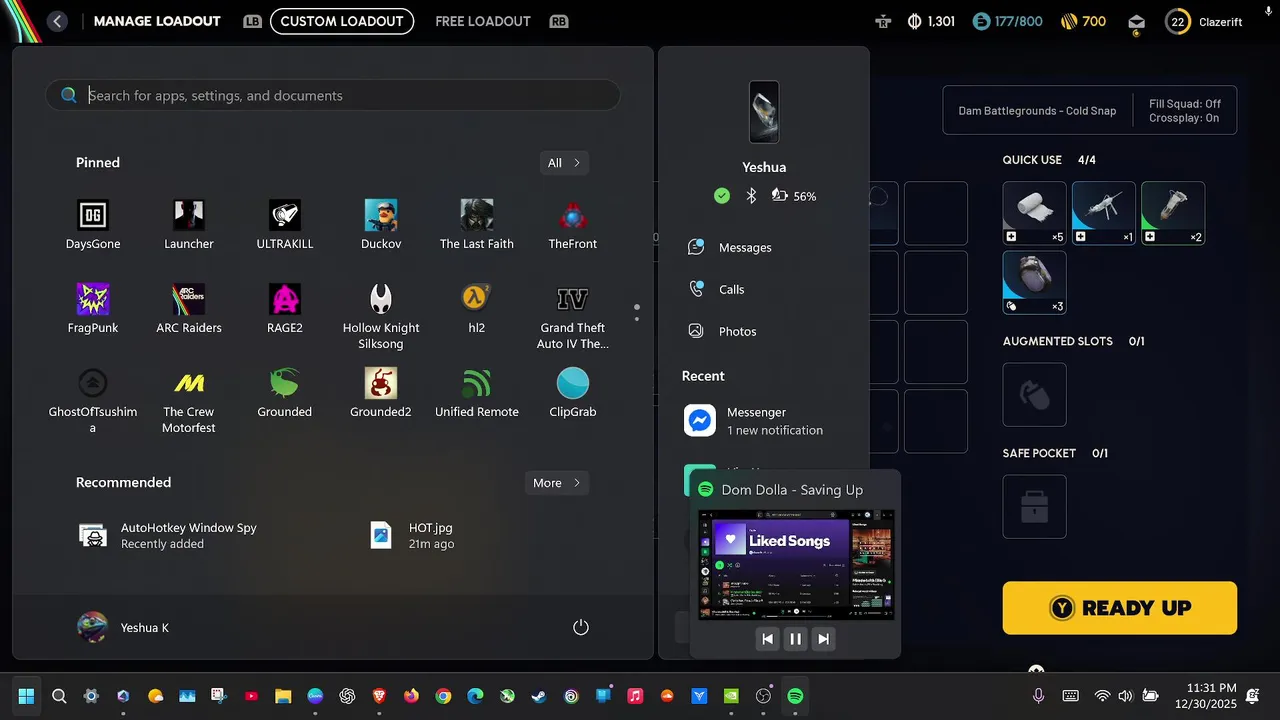1280x720 pixels.
Task: Launch ClipGrab from pinned apps
Action: click(x=573, y=393)
